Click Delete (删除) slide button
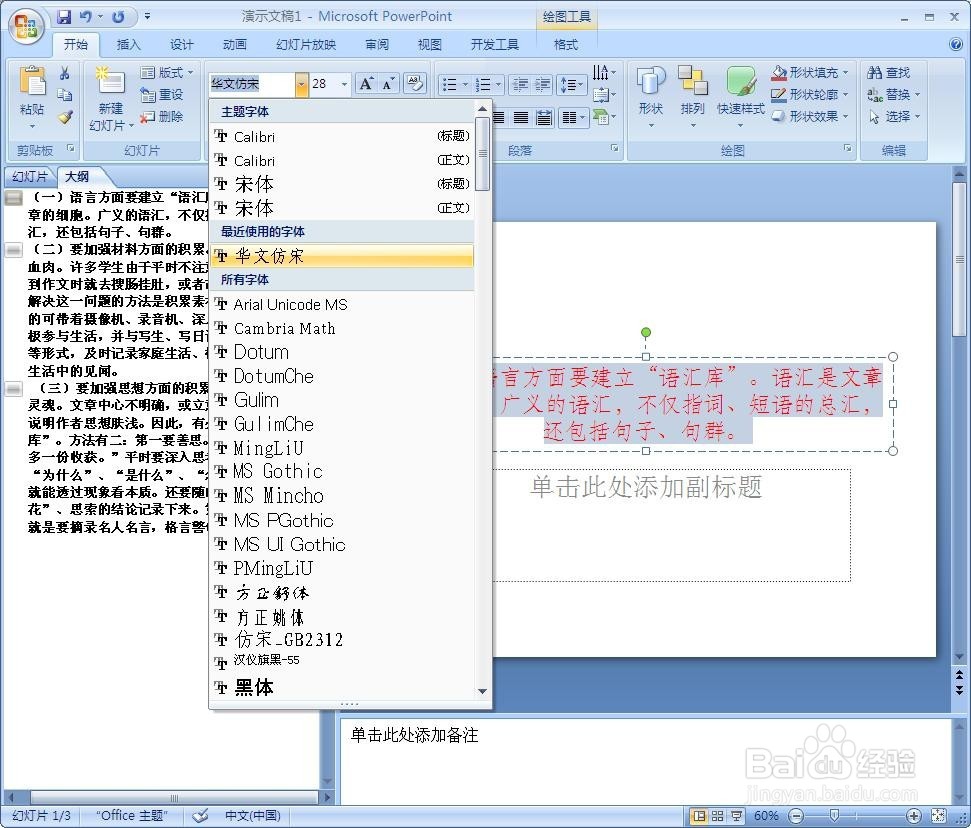The width and height of the screenshot is (971, 828). tap(162, 116)
